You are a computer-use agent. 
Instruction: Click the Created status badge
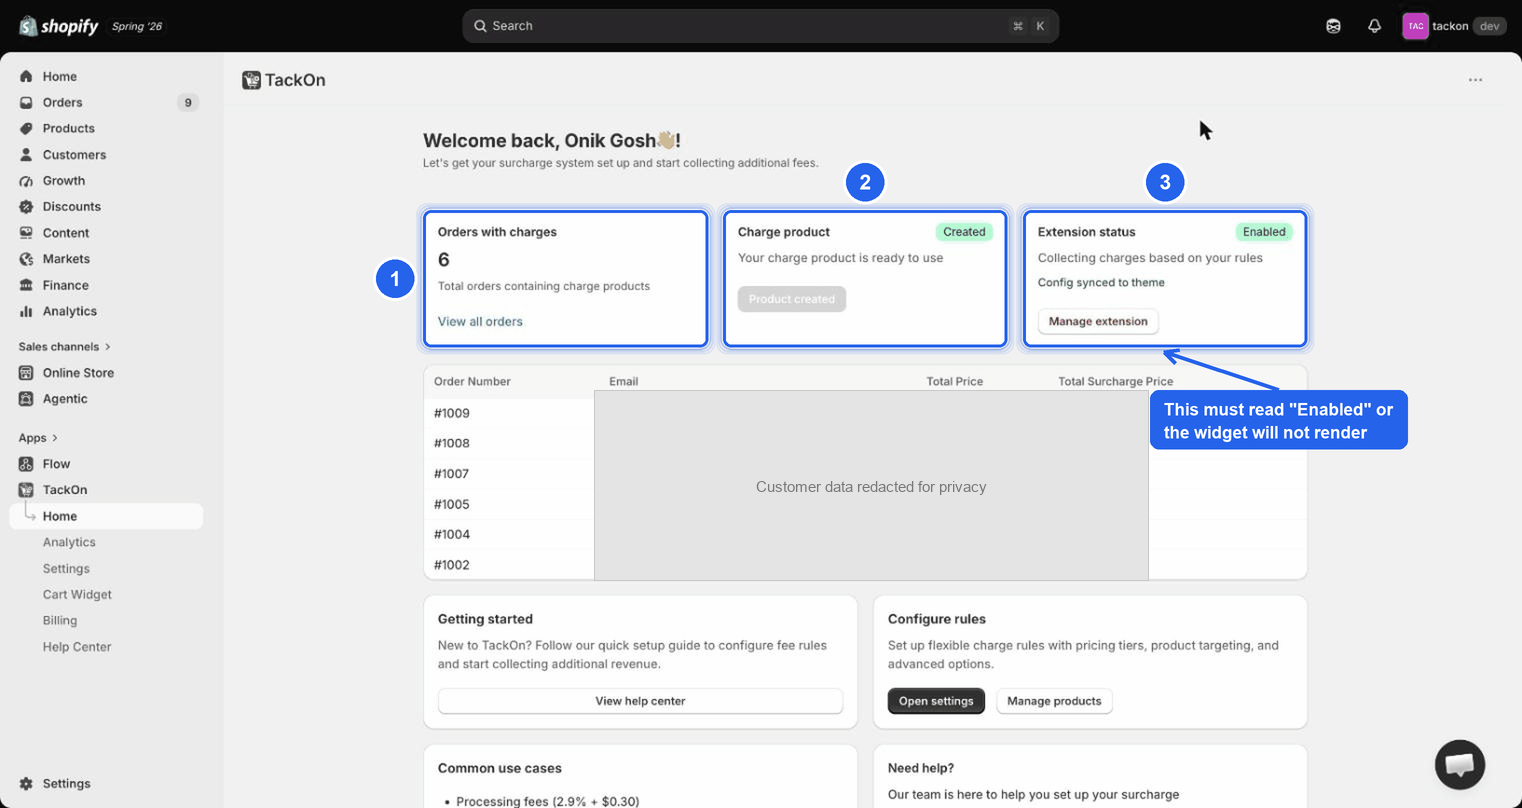pos(964,232)
